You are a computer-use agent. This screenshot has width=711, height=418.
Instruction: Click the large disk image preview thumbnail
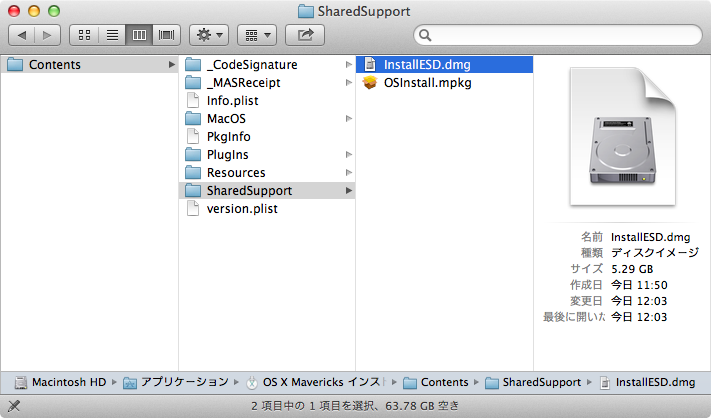pyautogui.click(x=623, y=136)
